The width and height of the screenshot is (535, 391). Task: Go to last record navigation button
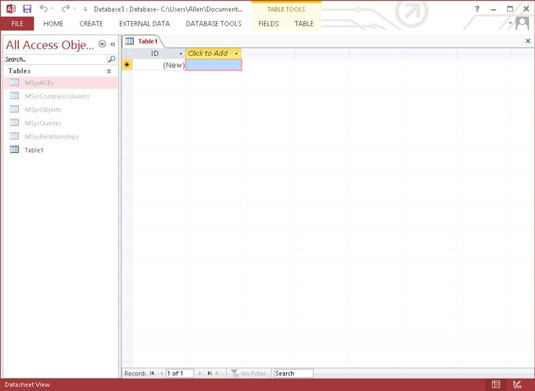click(209, 373)
